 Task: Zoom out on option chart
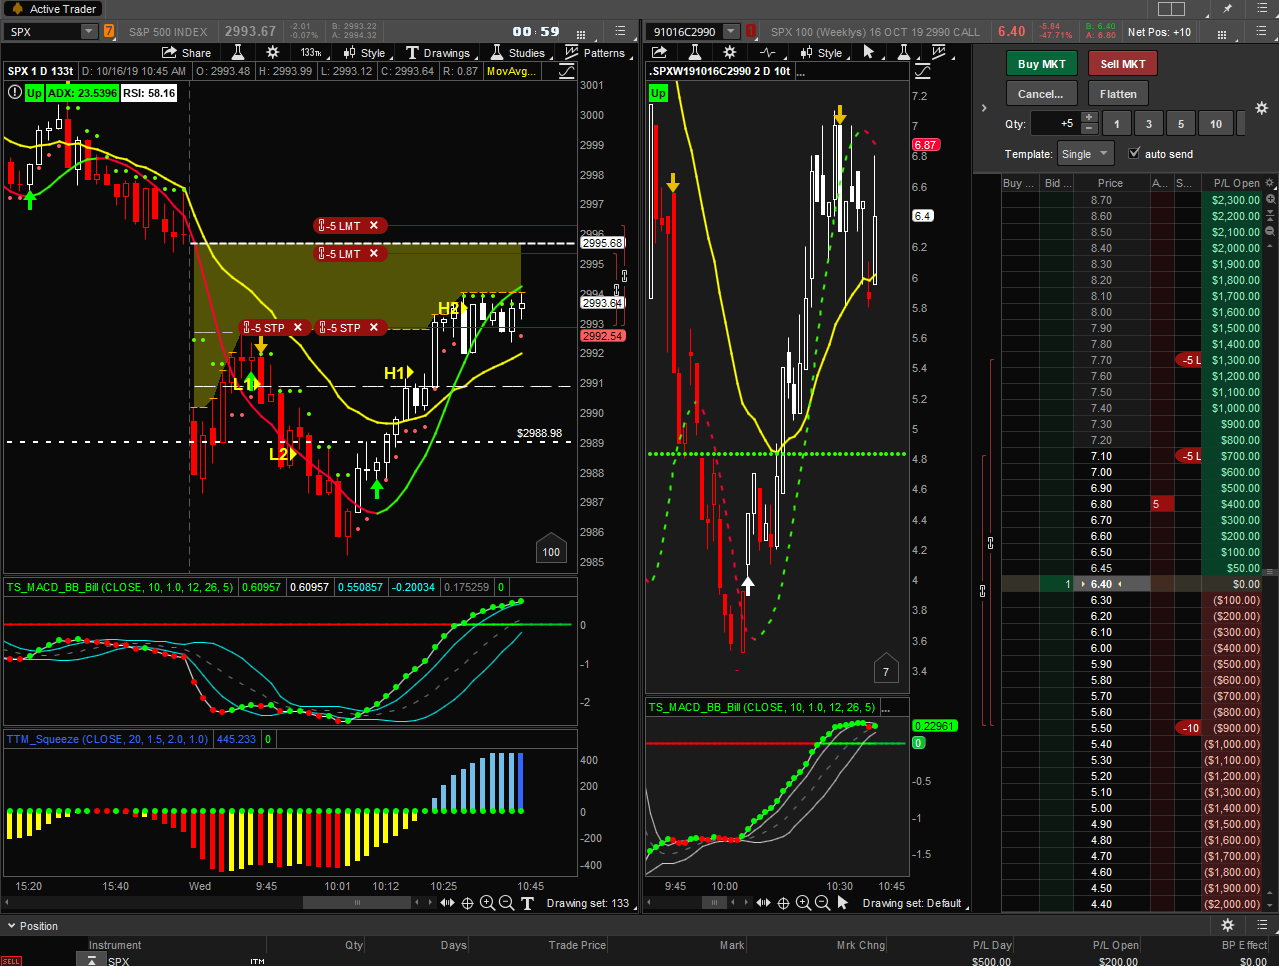(822, 903)
